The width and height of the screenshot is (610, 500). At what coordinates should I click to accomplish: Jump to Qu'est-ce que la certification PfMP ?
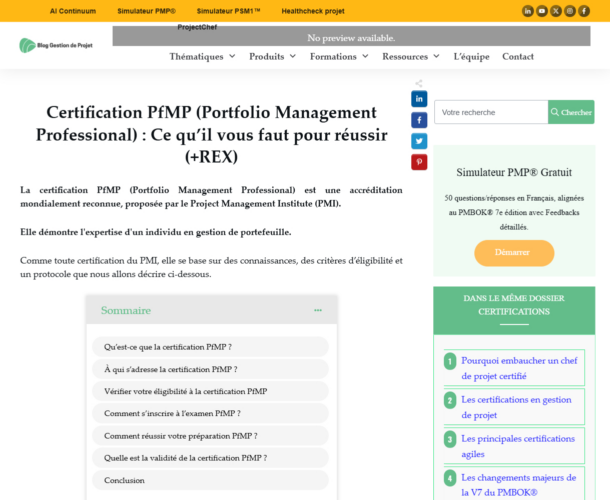coord(210,347)
